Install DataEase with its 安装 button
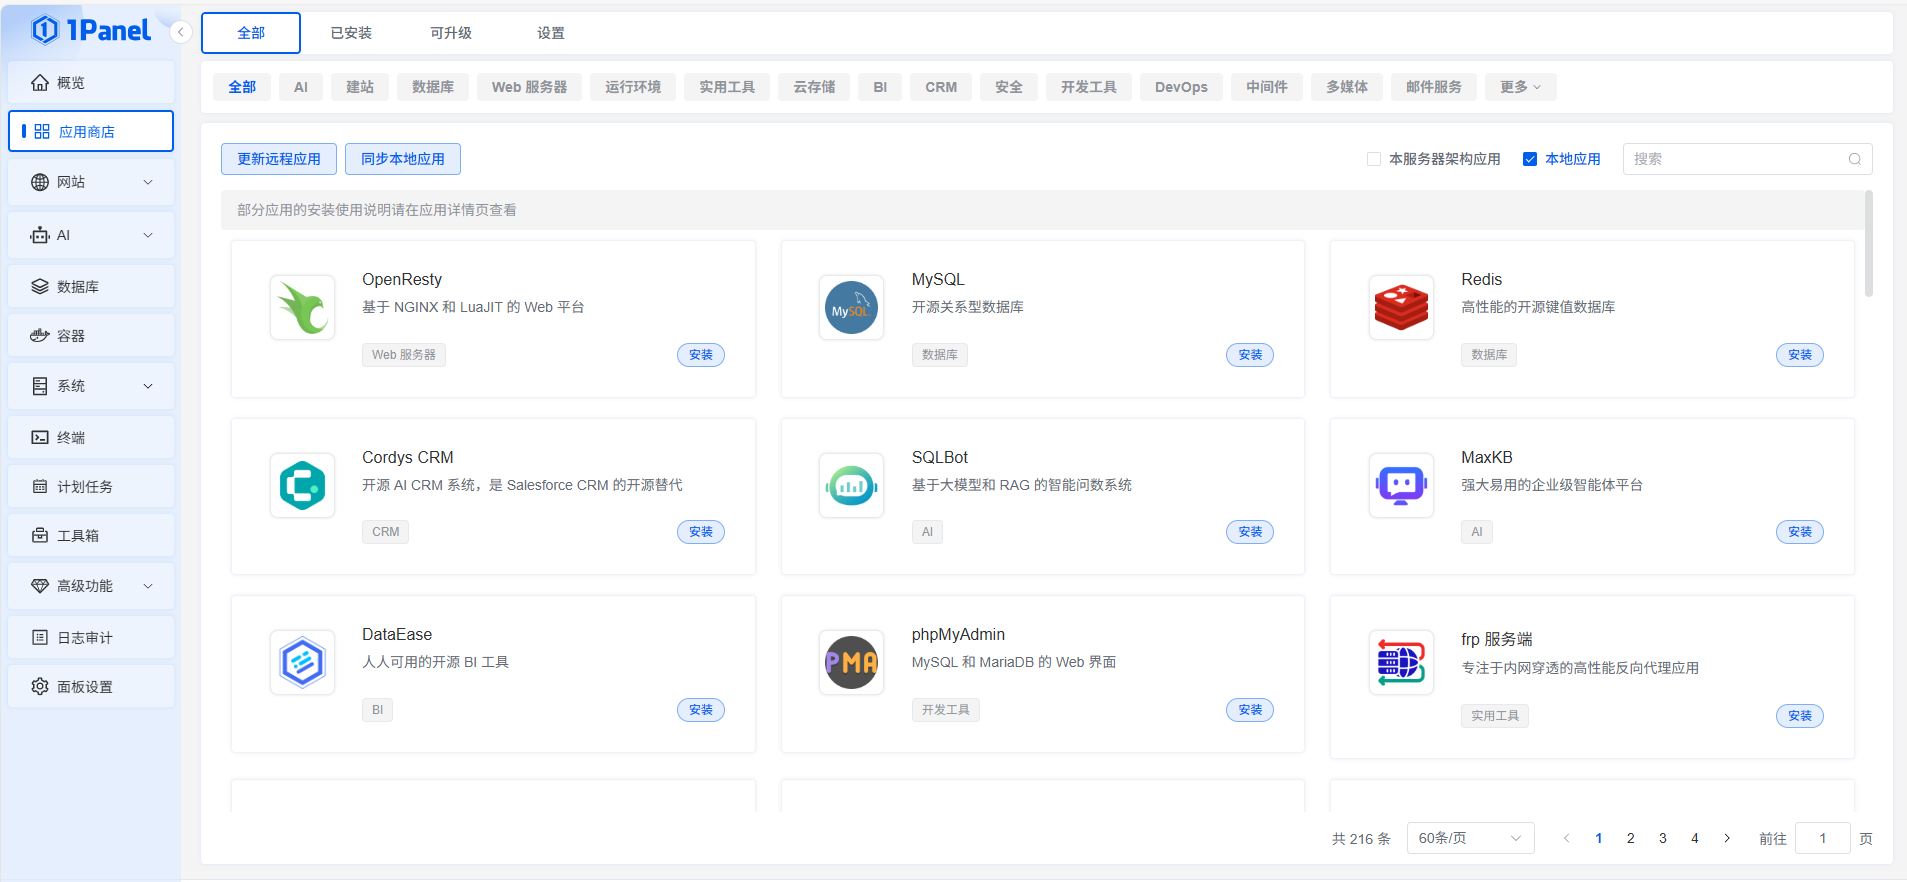1907x882 pixels. 701,710
